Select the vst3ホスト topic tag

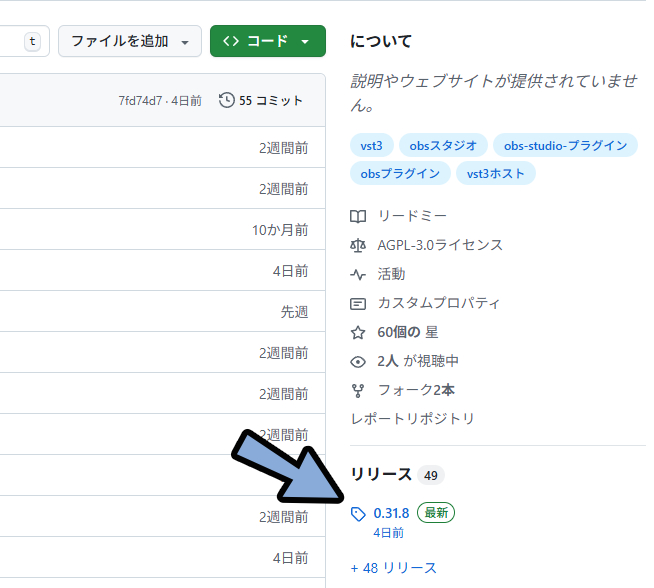tap(496, 173)
